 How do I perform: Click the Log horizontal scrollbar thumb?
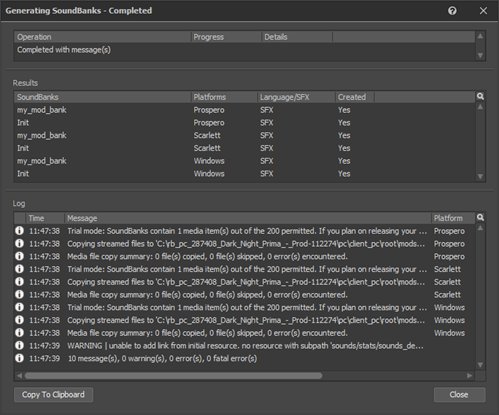coord(173,376)
